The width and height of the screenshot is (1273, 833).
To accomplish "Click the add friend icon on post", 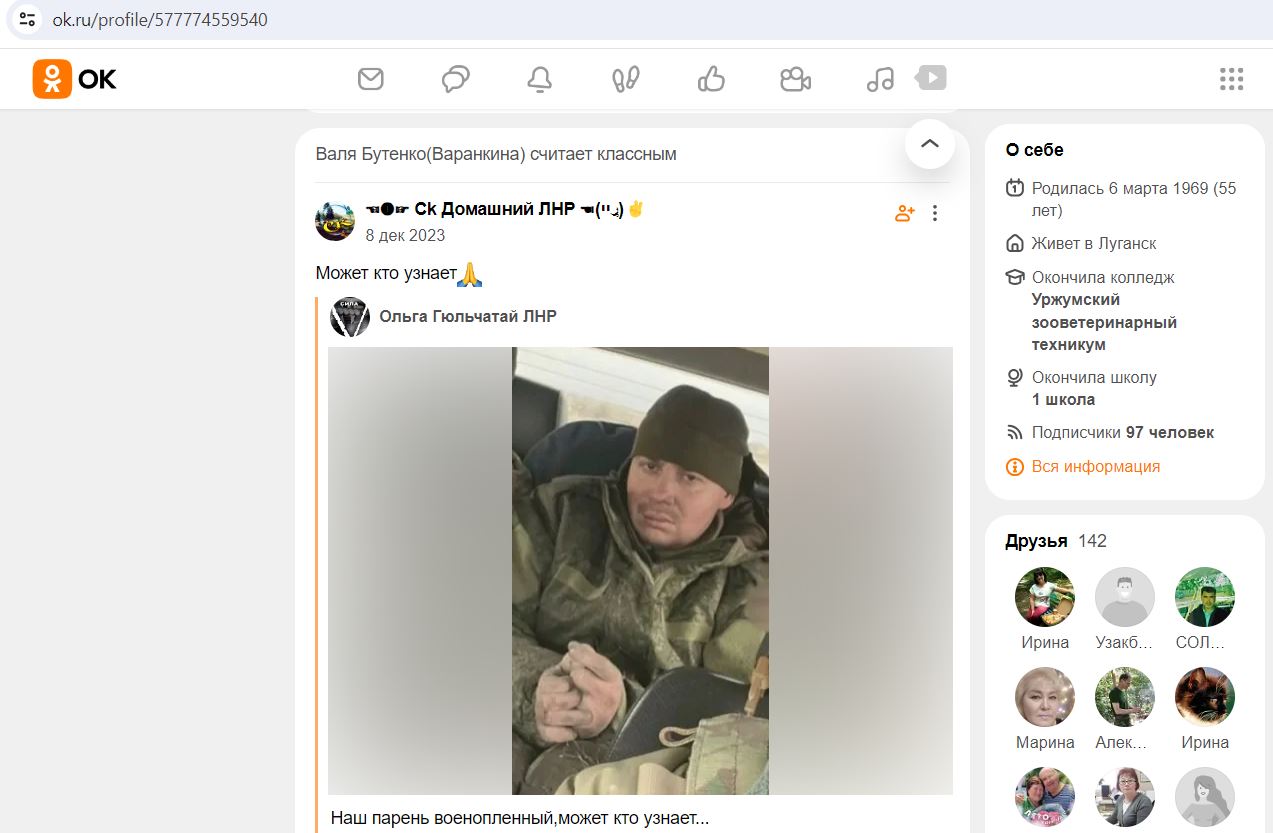I will pos(905,213).
